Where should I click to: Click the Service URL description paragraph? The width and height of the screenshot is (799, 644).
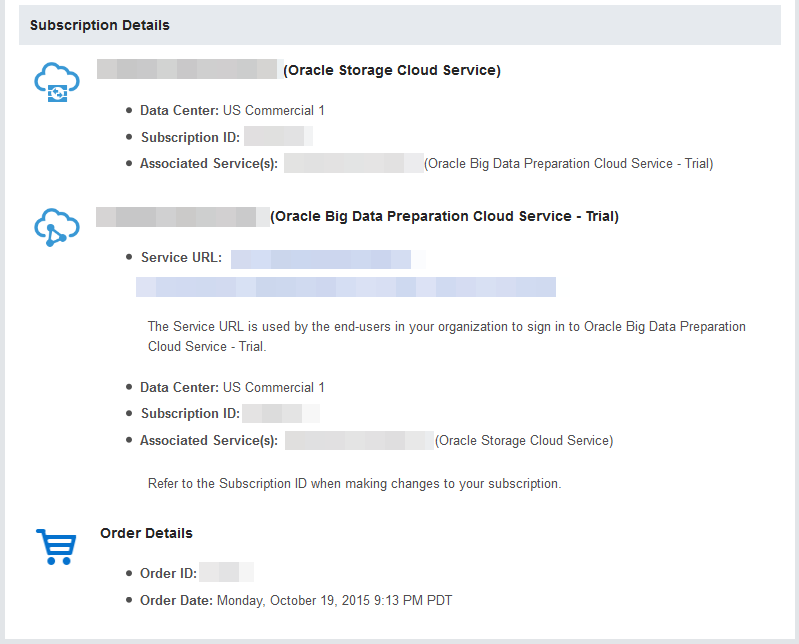coord(446,336)
